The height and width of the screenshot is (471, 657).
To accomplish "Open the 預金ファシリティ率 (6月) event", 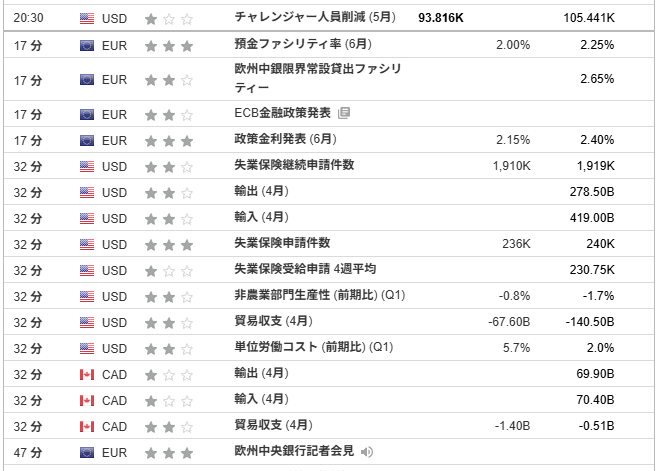I will click(x=303, y=44).
